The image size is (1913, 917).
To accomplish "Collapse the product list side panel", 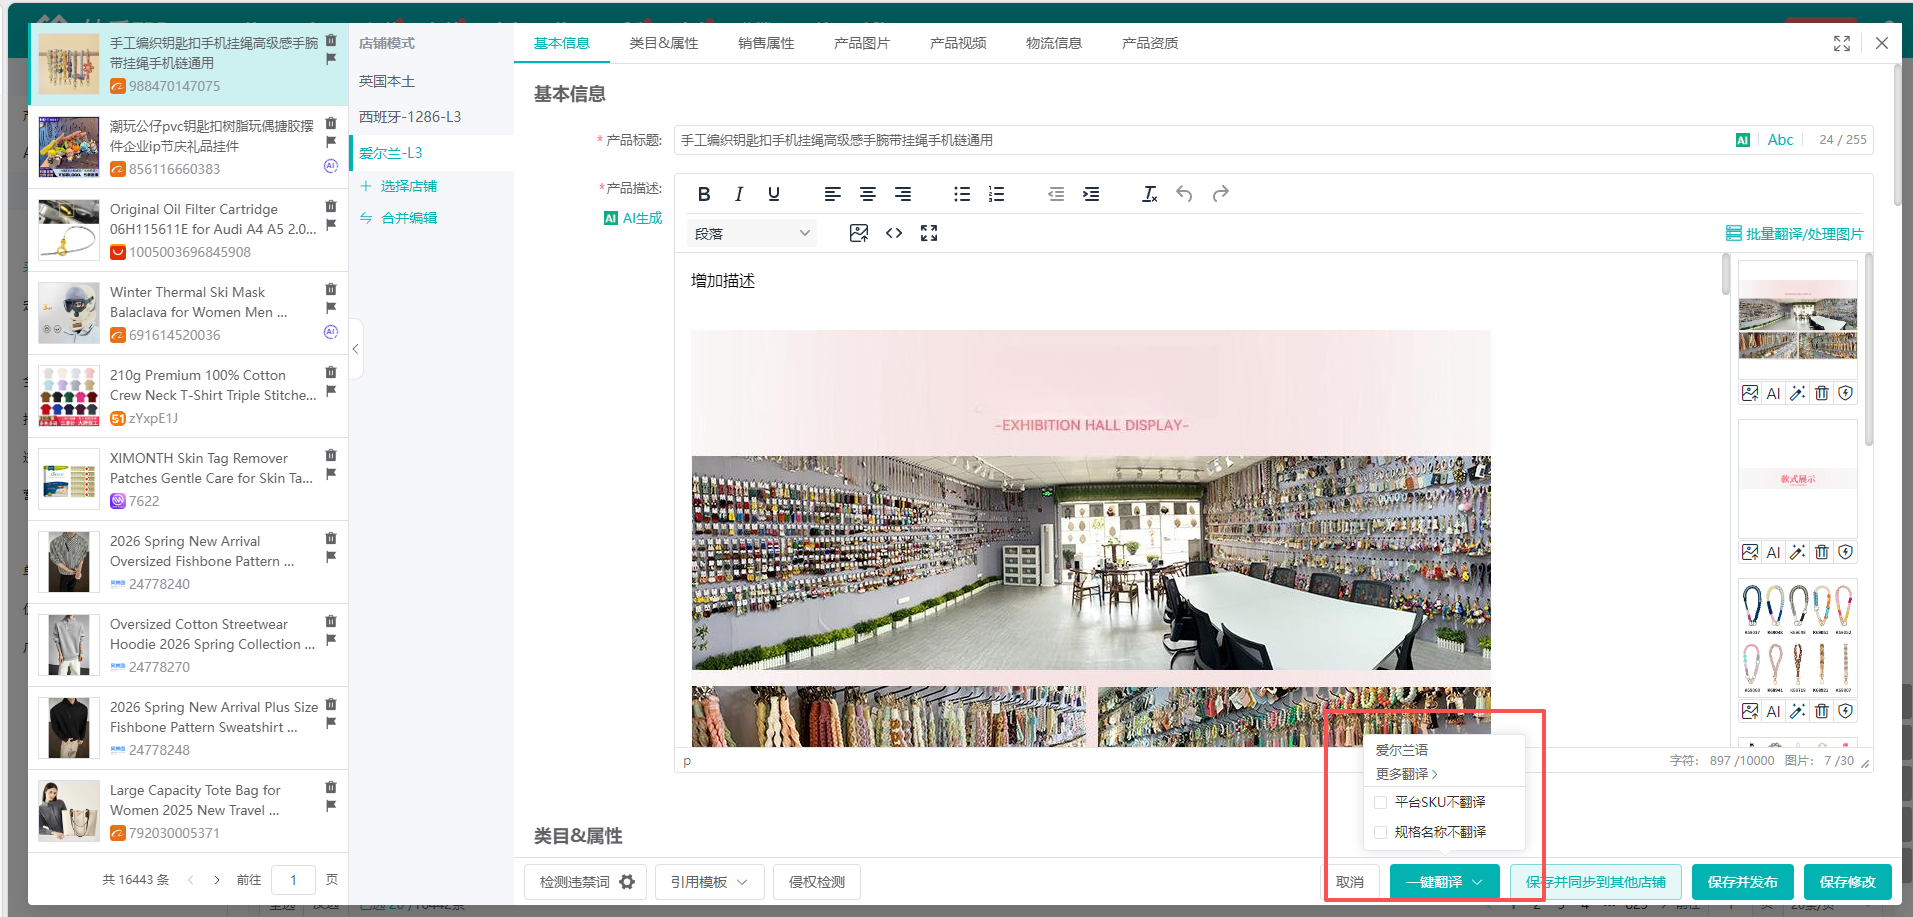I will coord(355,349).
